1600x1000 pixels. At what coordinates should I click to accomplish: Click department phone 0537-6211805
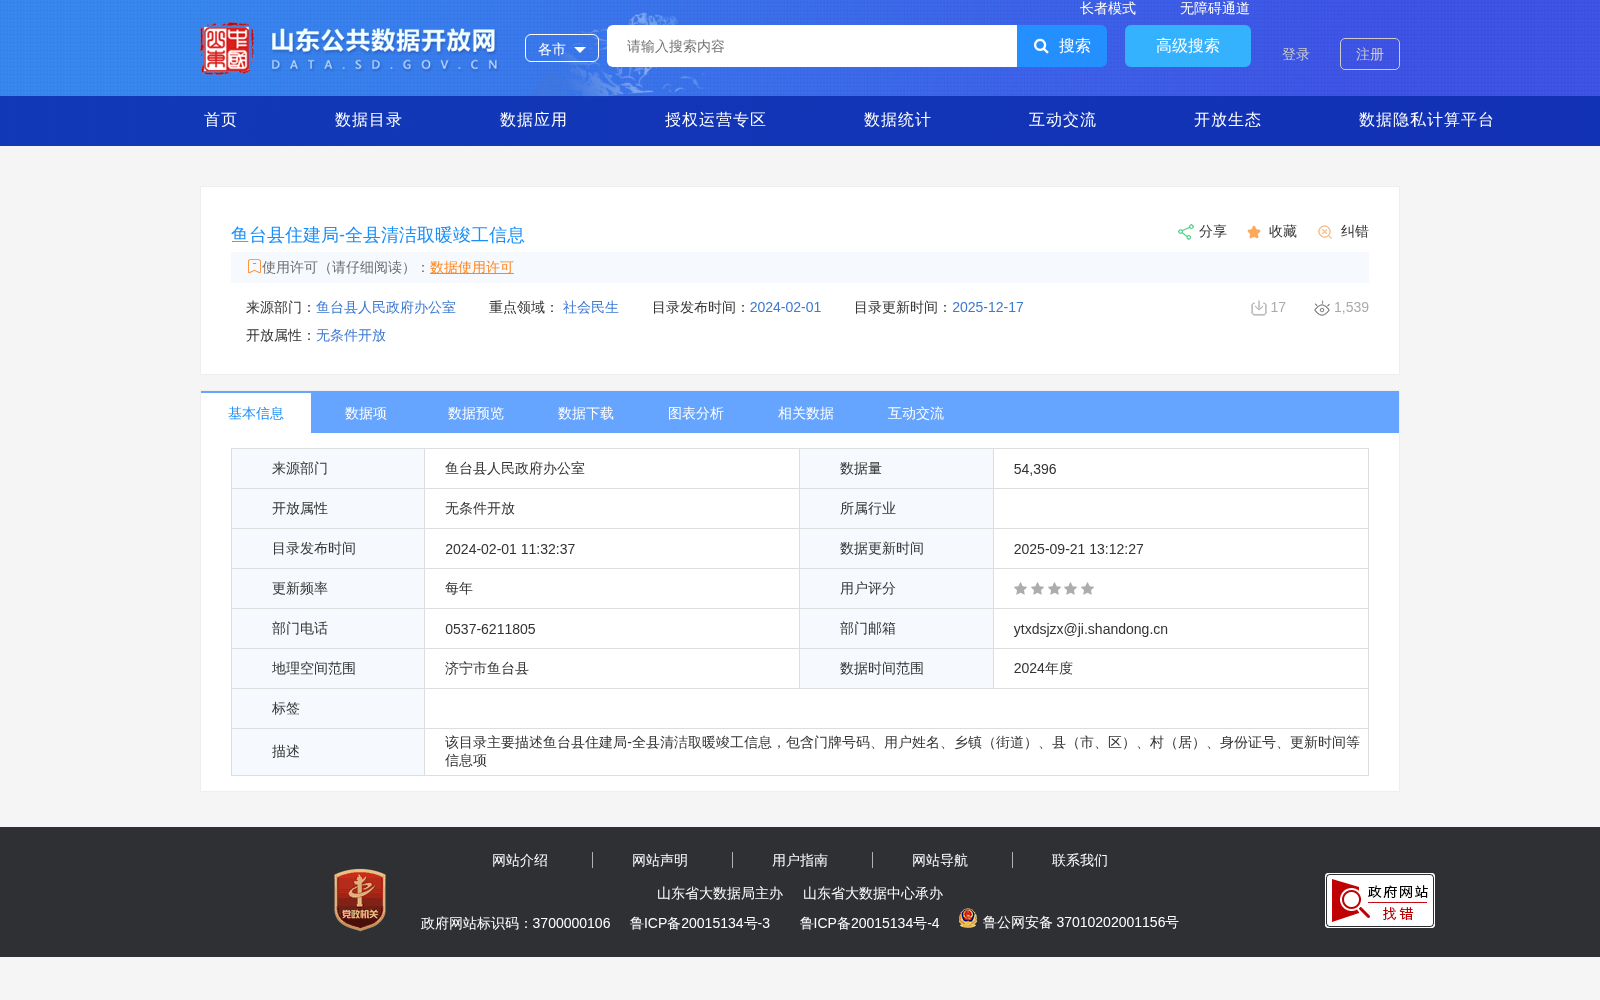[x=490, y=629]
